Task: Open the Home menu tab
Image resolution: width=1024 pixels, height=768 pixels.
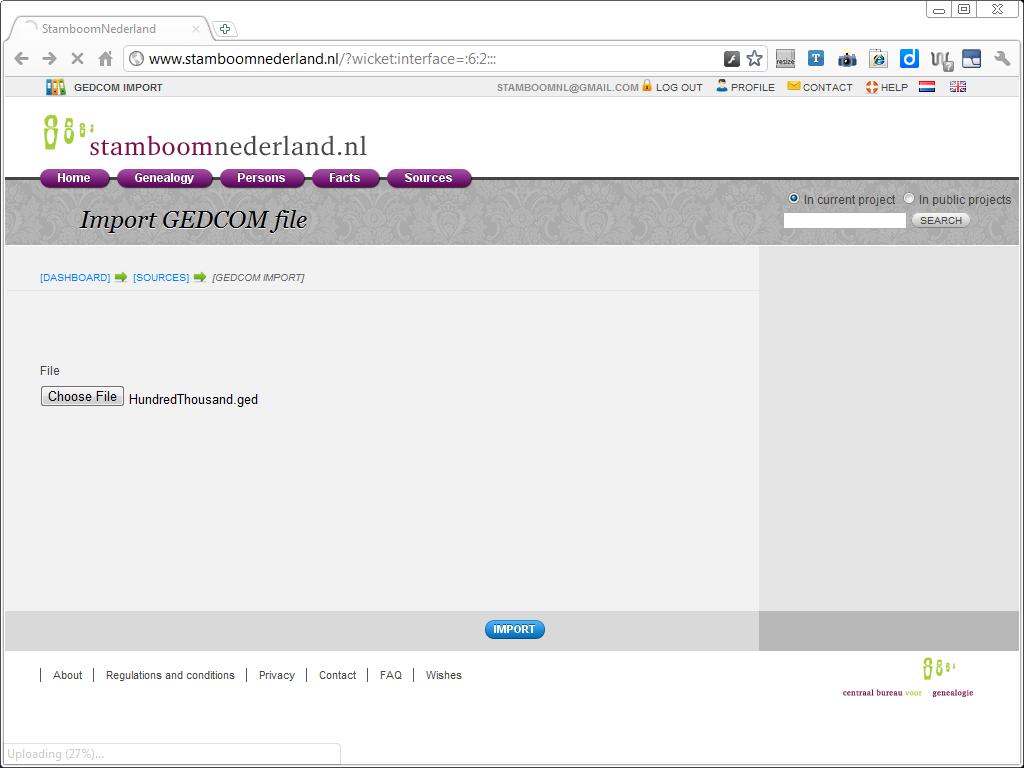Action: coord(74,178)
